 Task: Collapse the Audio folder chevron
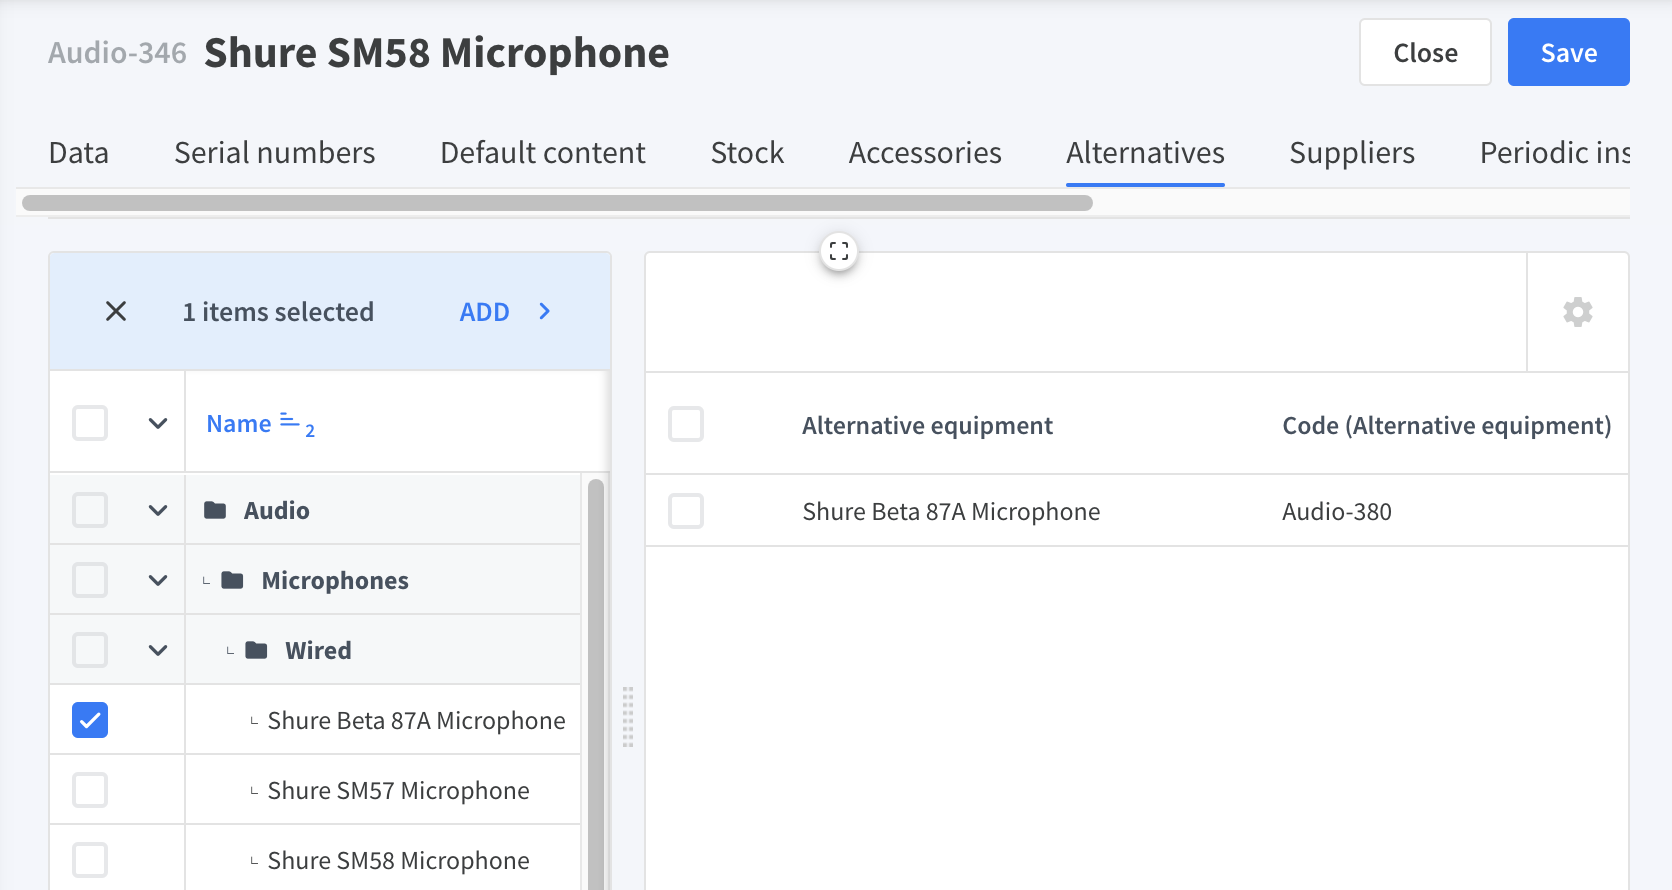[x=158, y=510]
